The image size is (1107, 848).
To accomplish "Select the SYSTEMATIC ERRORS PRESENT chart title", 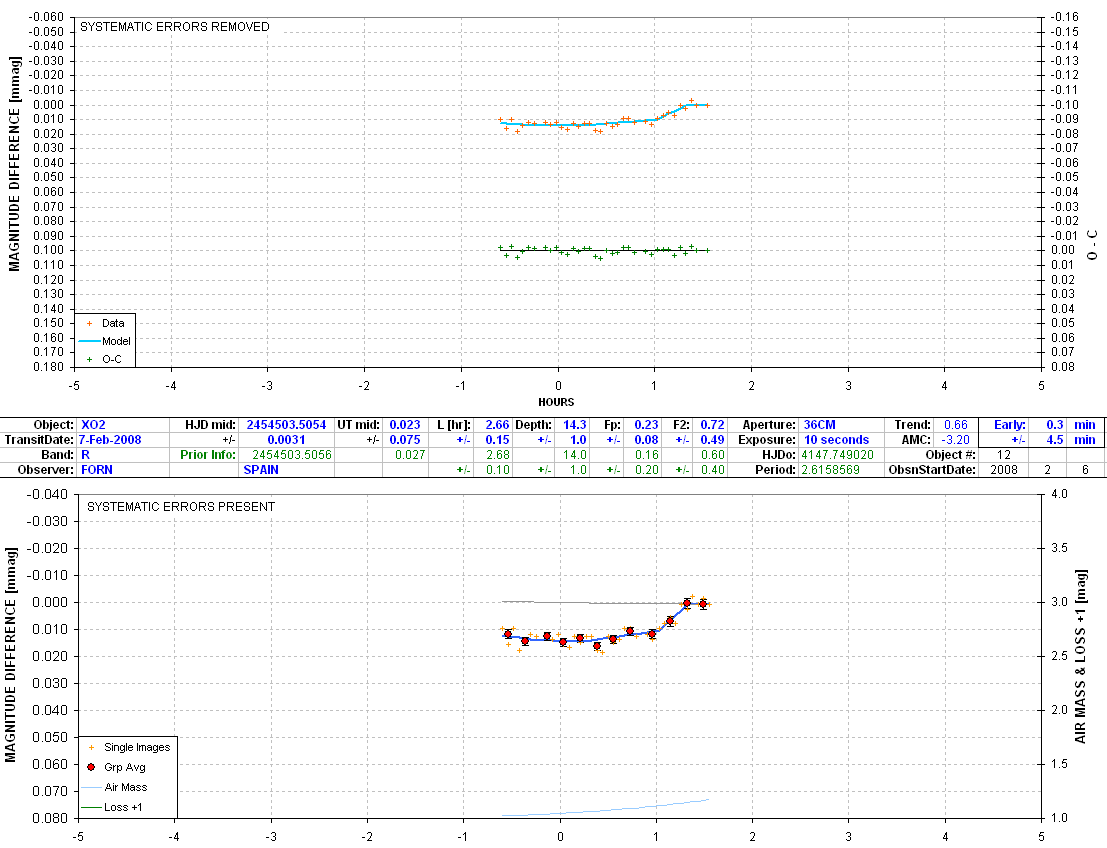I will 181,507.
